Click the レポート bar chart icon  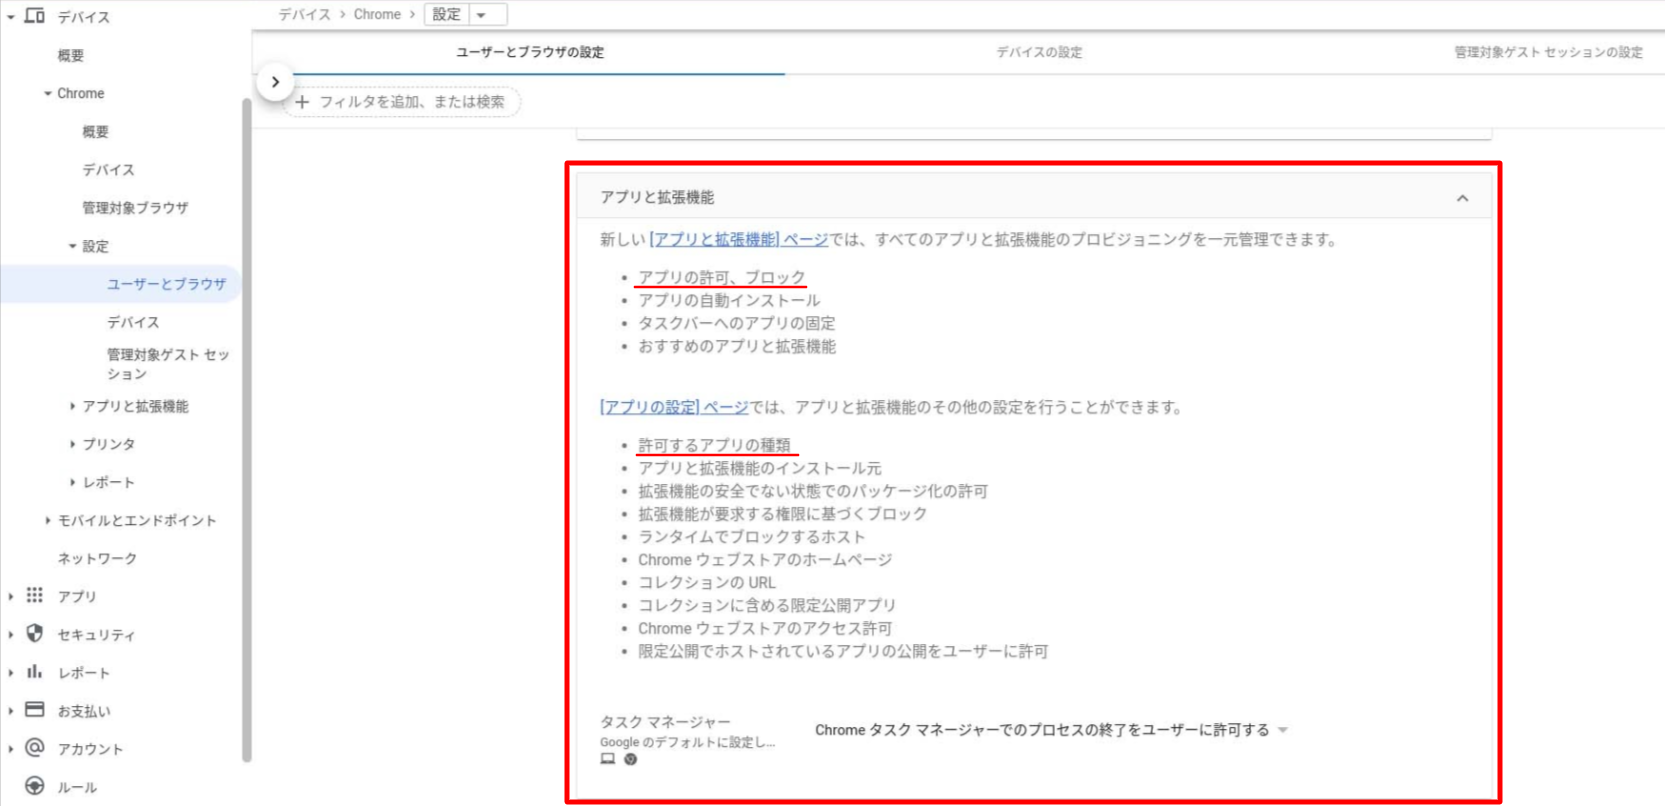pyautogui.click(x=34, y=671)
